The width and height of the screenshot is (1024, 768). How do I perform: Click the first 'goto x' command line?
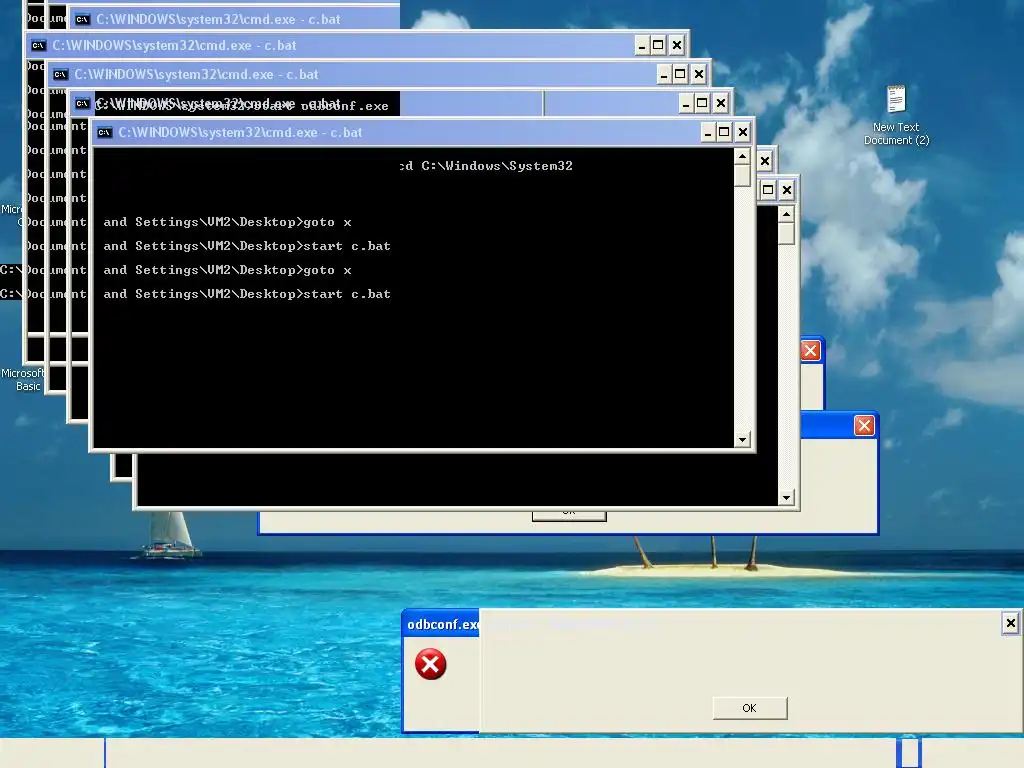tap(227, 222)
